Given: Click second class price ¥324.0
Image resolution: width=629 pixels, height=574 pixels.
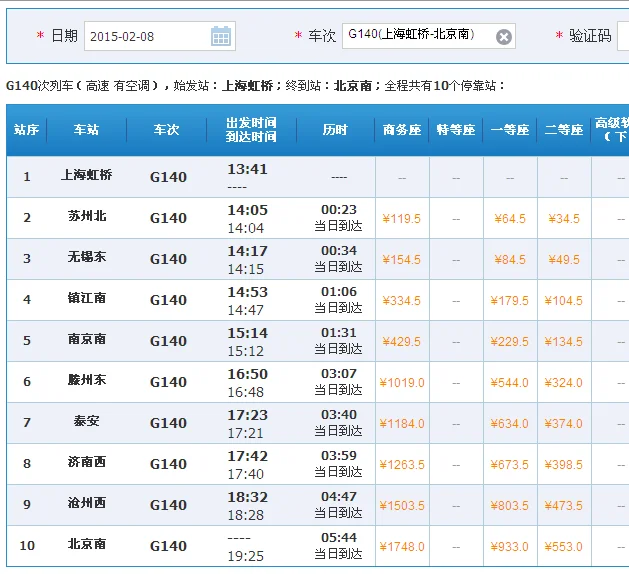Looking at the screenshot, I should click(564, 383).
